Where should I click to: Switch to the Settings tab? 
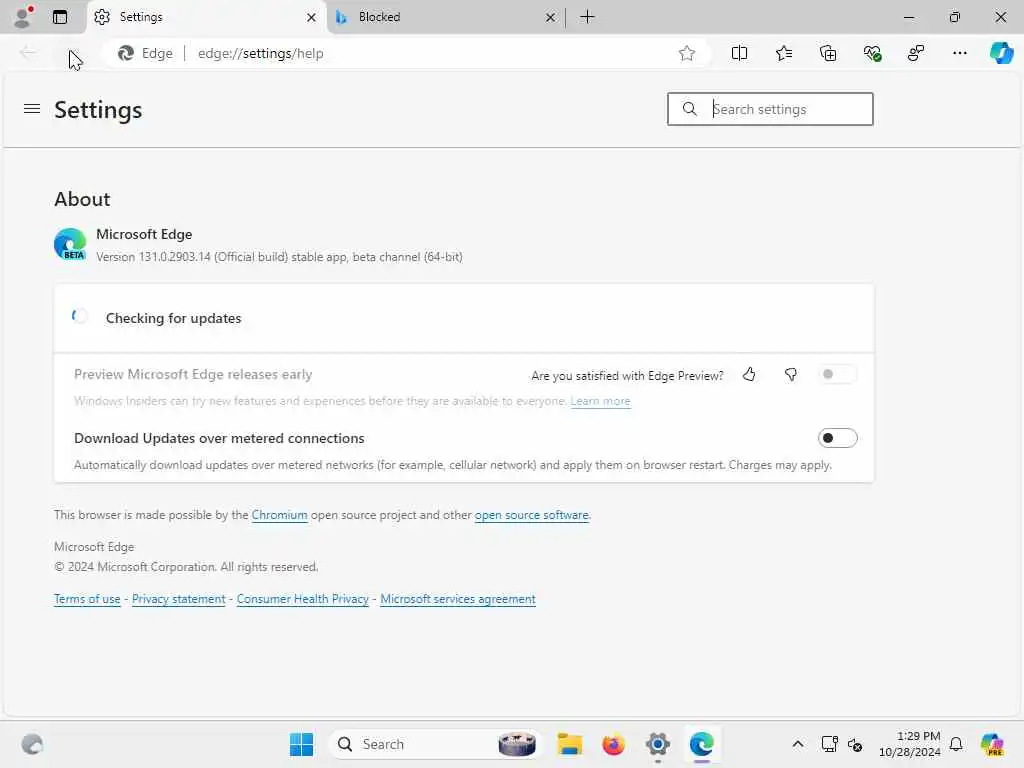point(206,17)
